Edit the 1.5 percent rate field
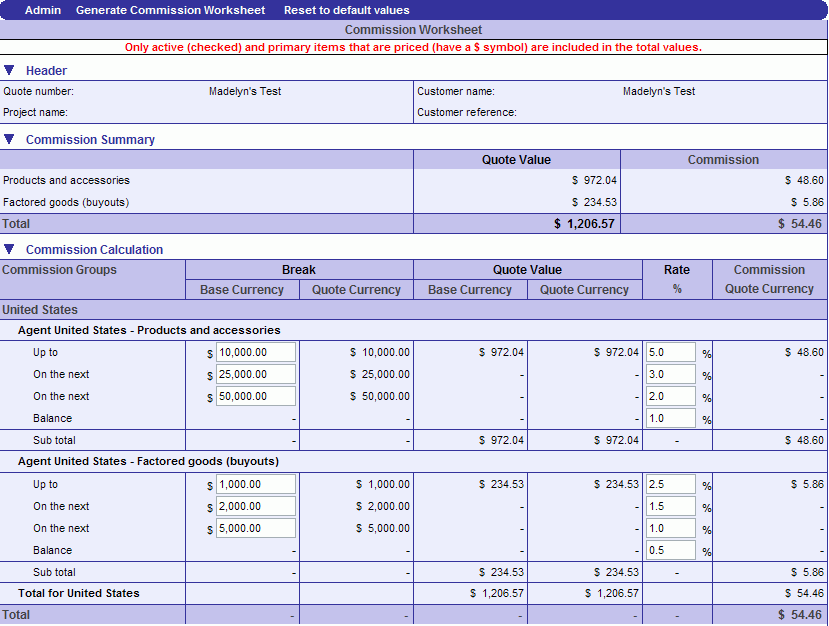829x626 pixels. click(x=670, y=506)
